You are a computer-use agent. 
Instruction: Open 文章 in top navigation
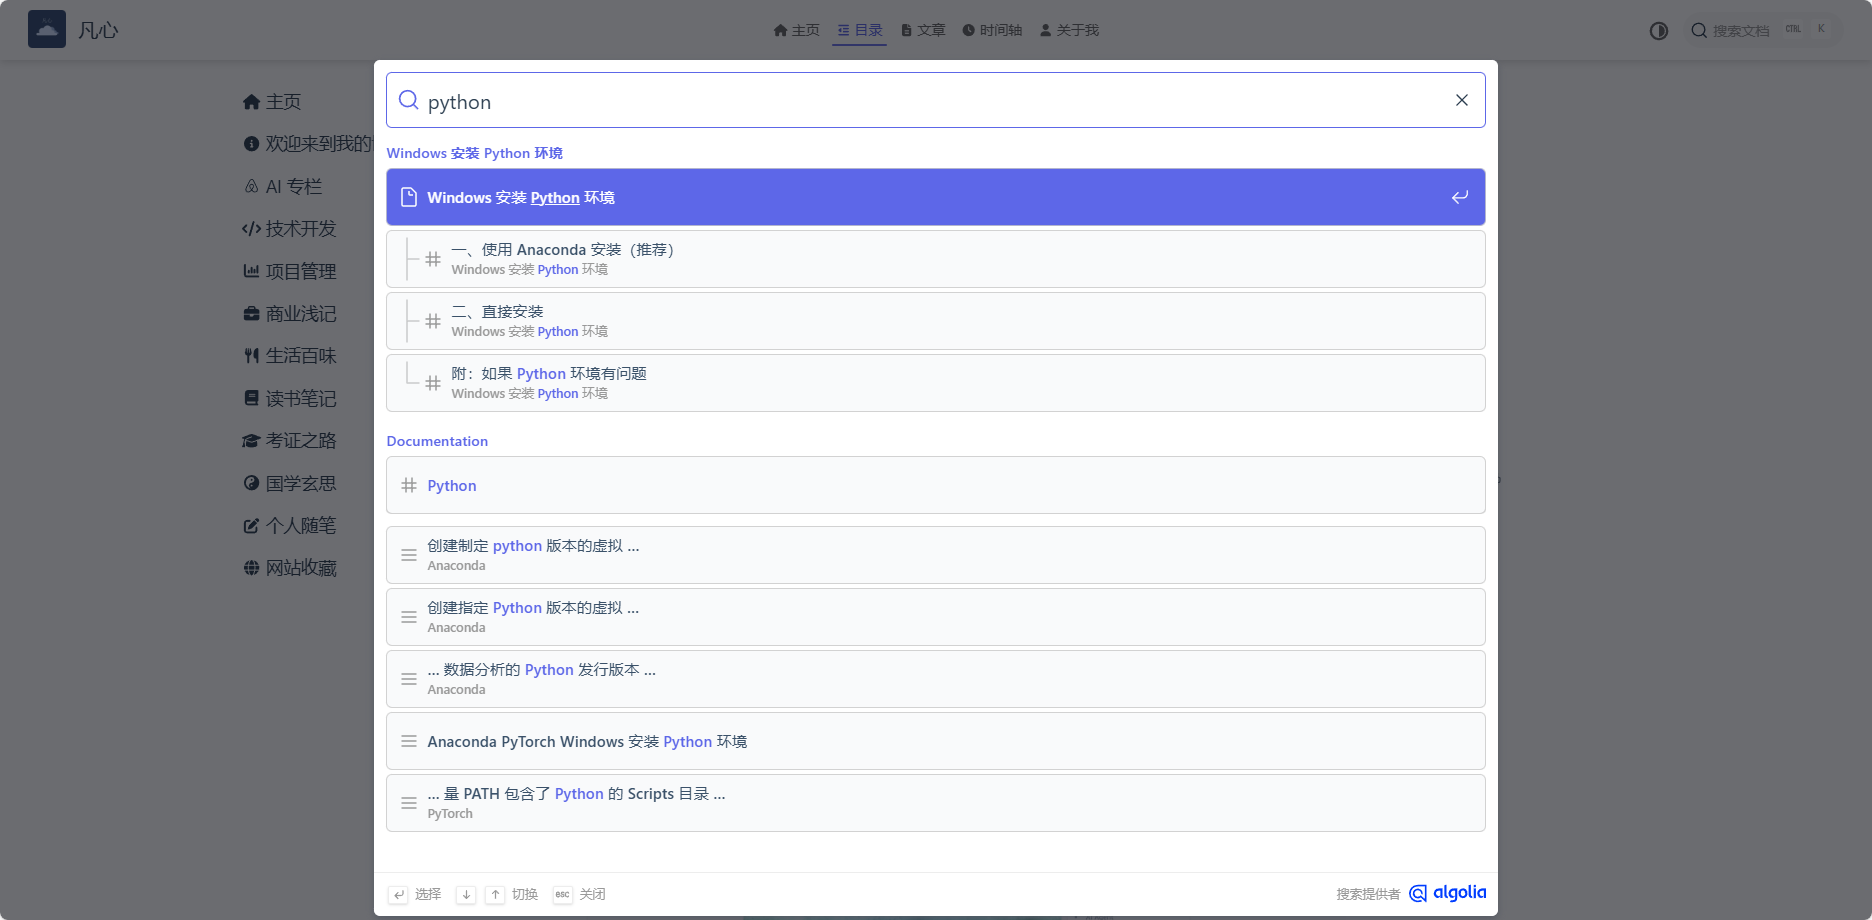coord(922,30)
